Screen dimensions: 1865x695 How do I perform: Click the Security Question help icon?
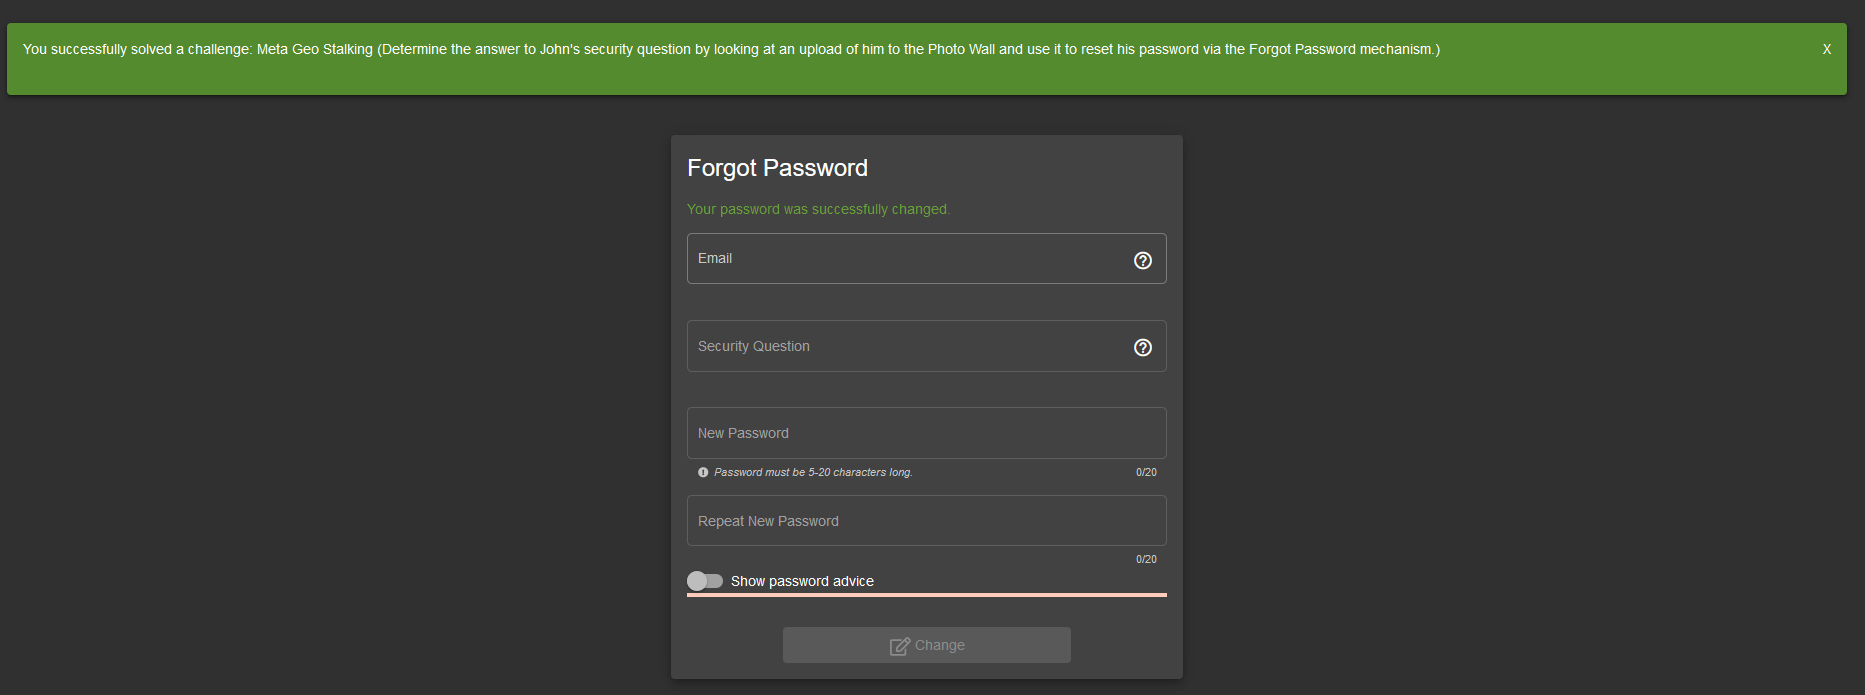click(1143, 347)
